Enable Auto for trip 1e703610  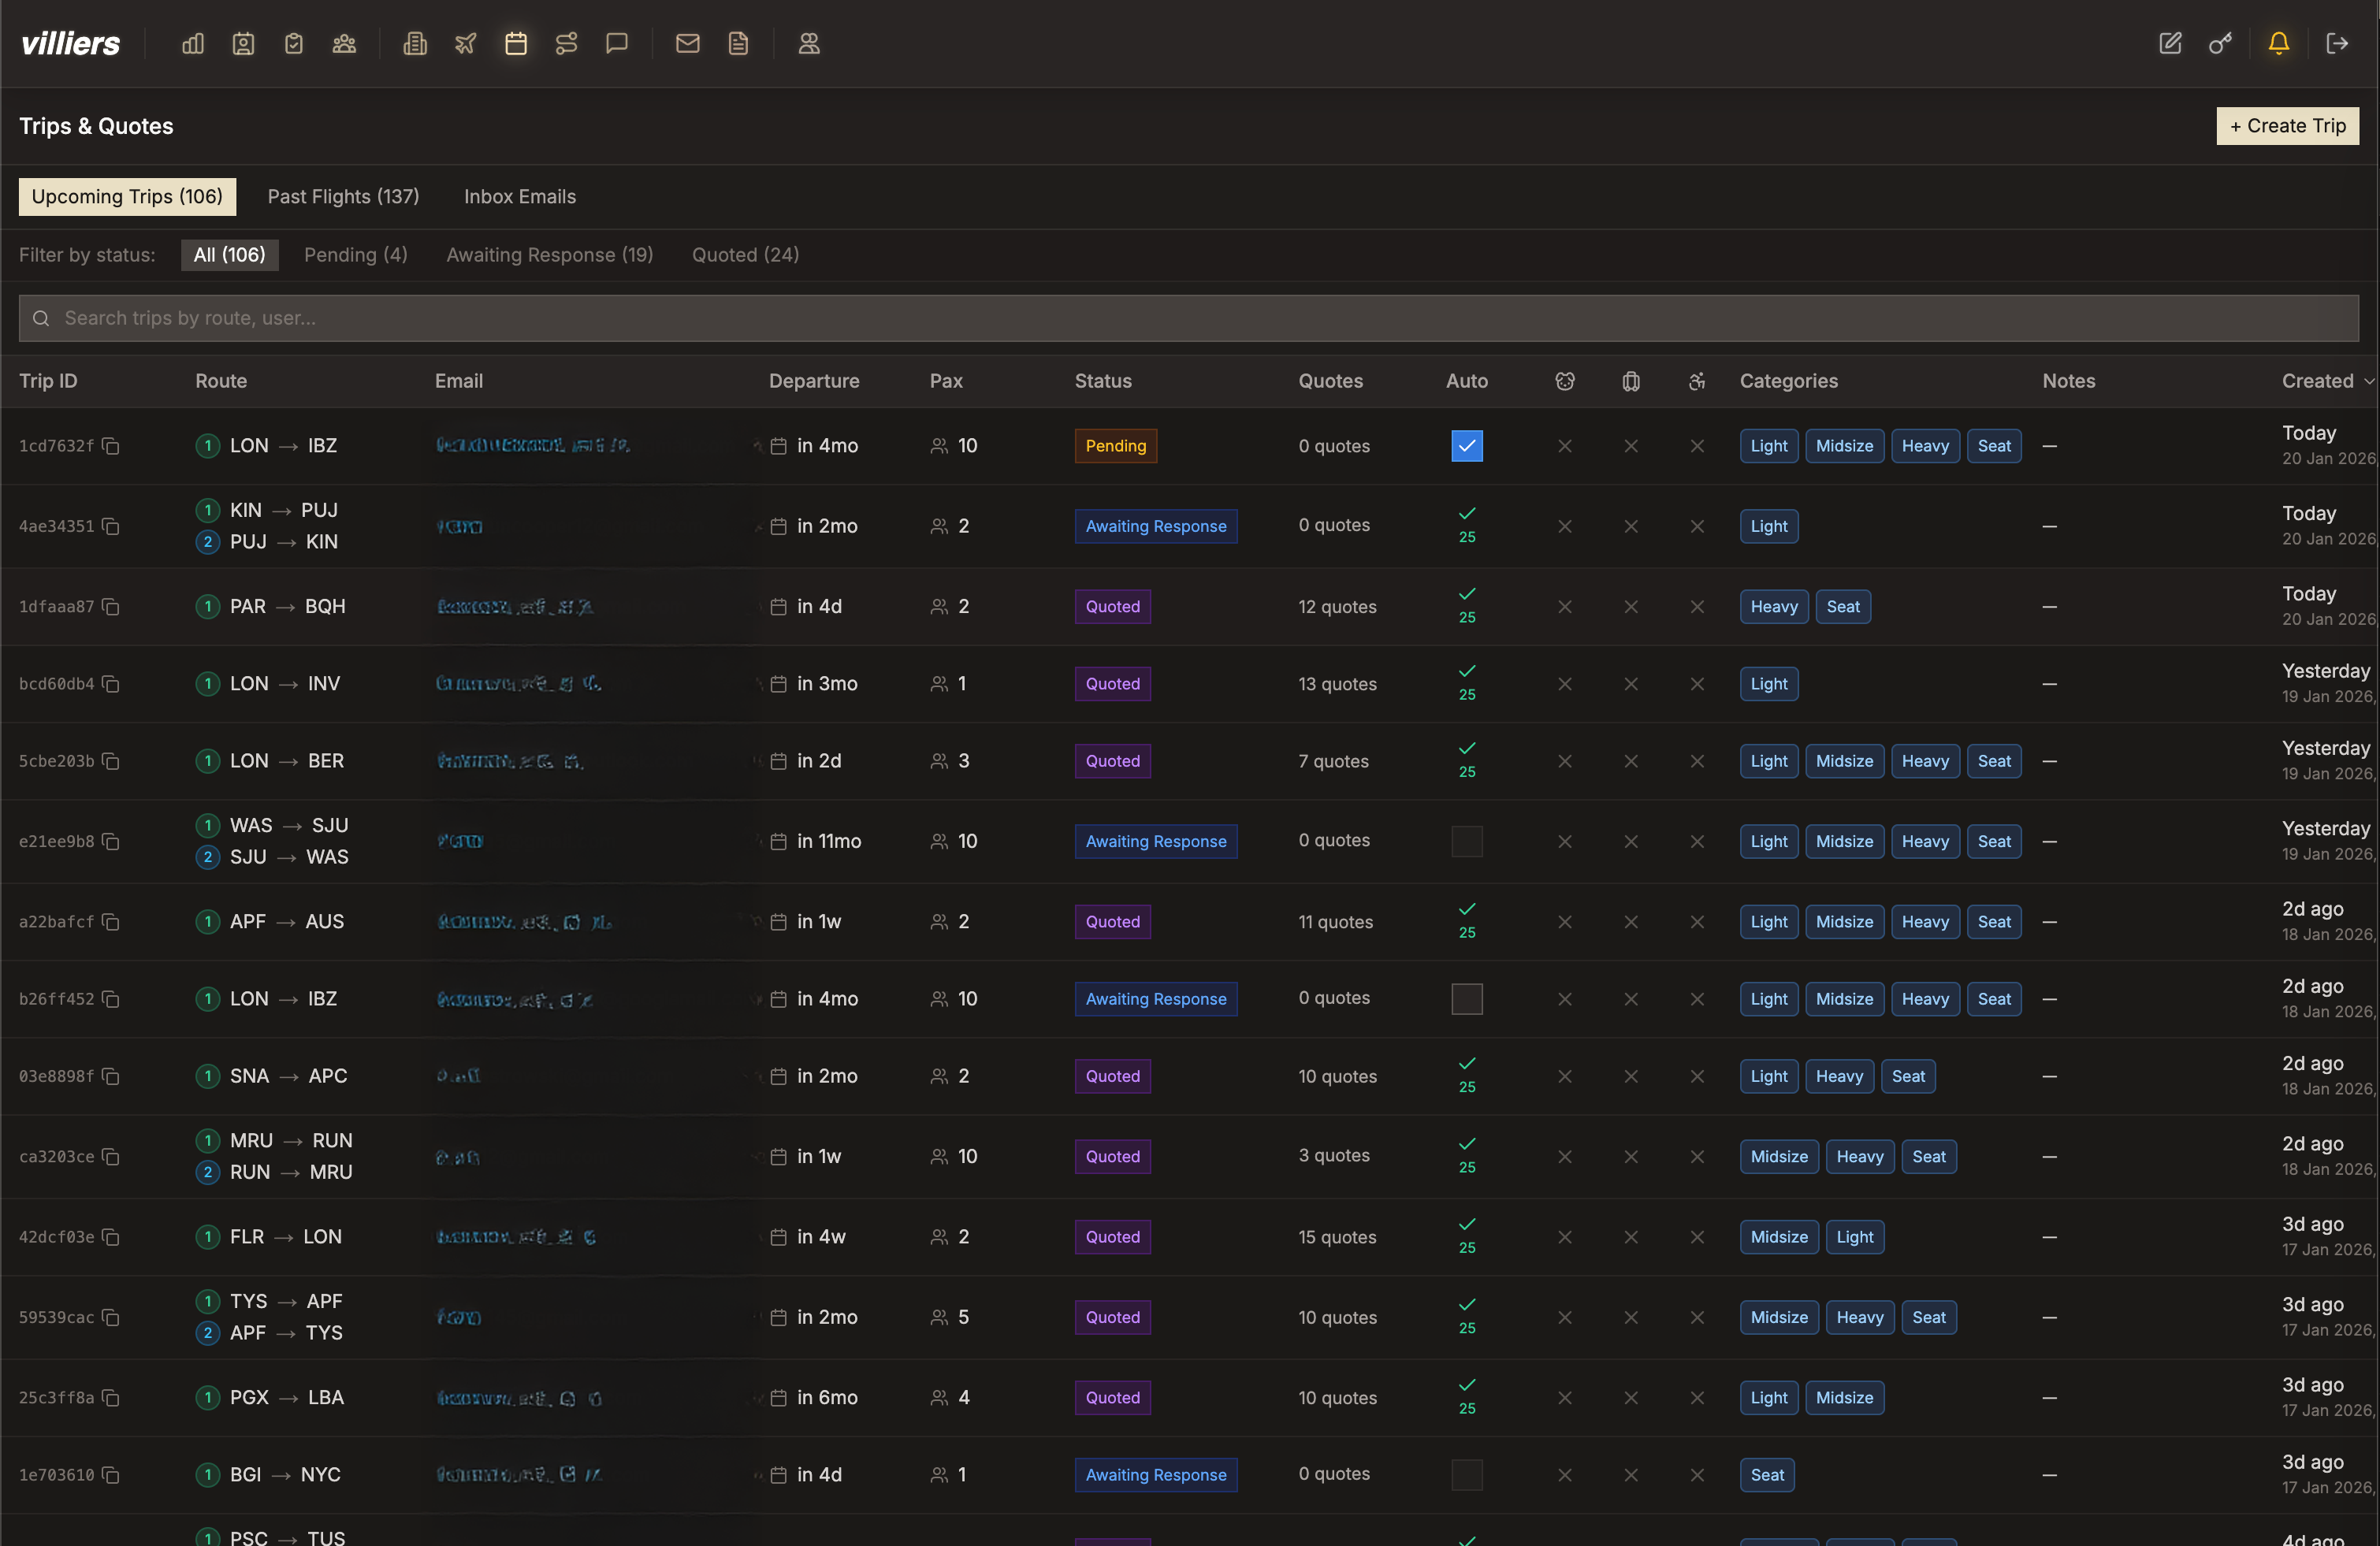1466,1474
